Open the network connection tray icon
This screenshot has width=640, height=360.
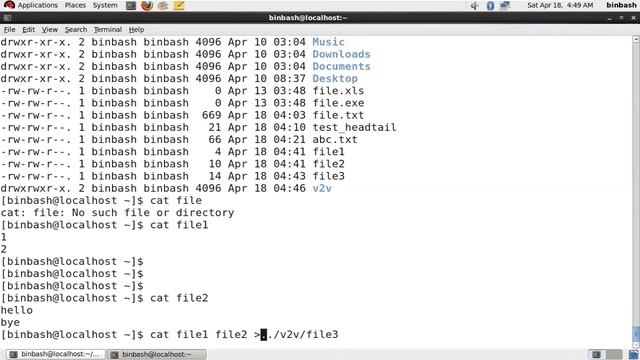point(505,5)
